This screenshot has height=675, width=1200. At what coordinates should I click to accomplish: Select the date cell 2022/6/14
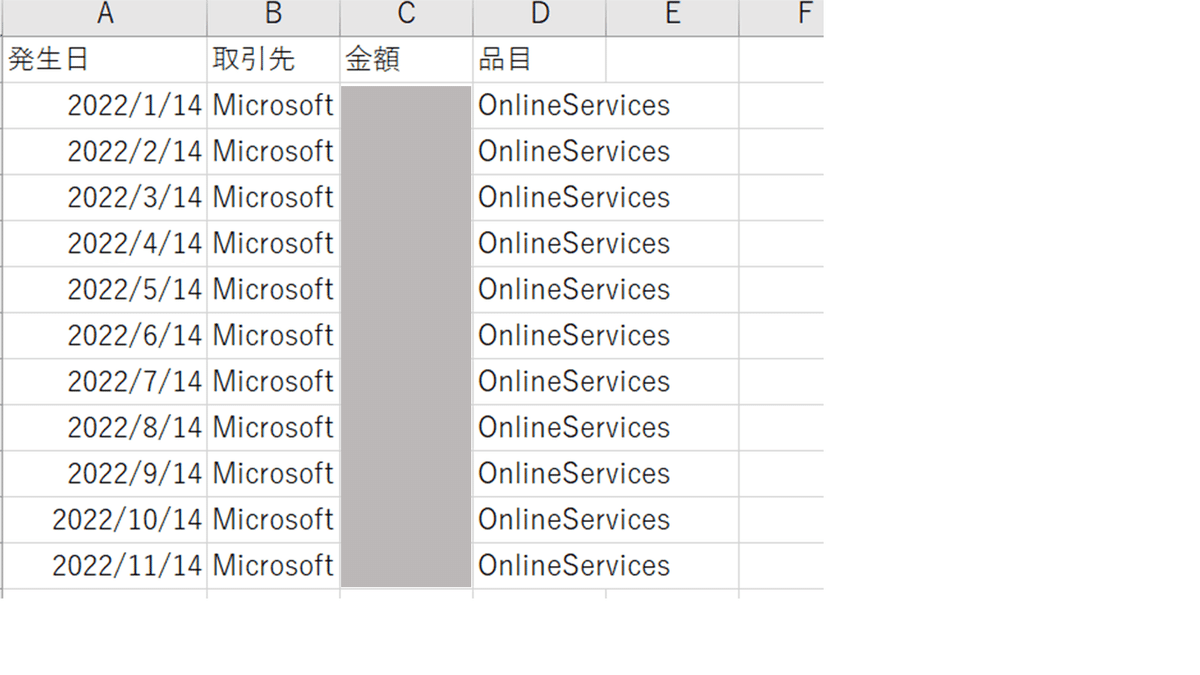tap(104, 336)
